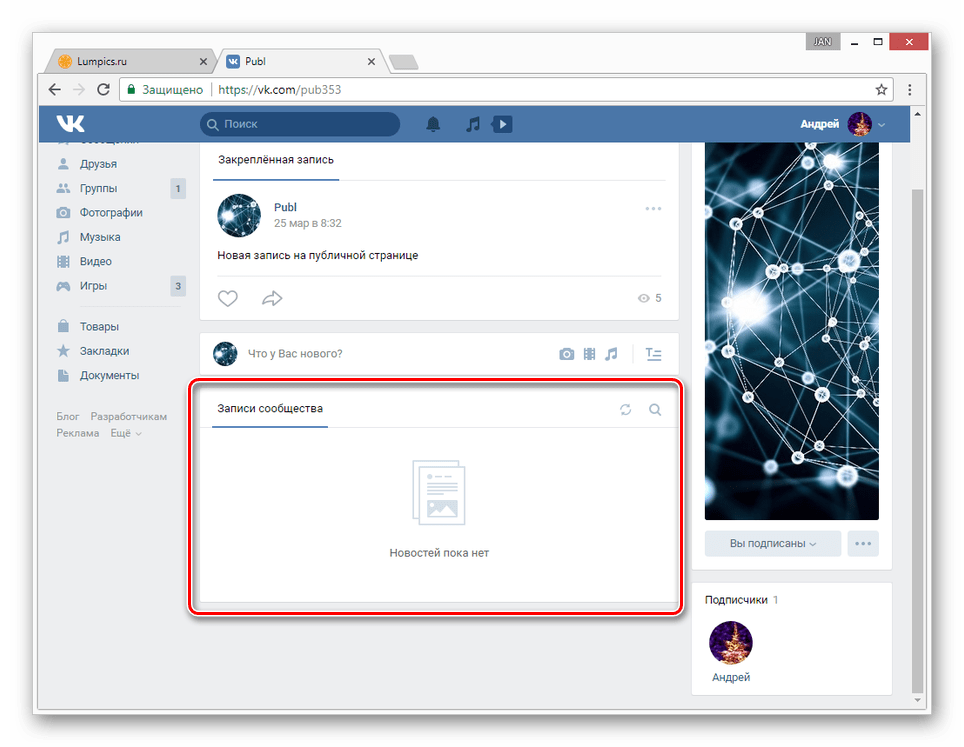Bookmark this page with the star icon
Image resolution: width=964 pixels, height=747 pixels.
coord(881,89)
